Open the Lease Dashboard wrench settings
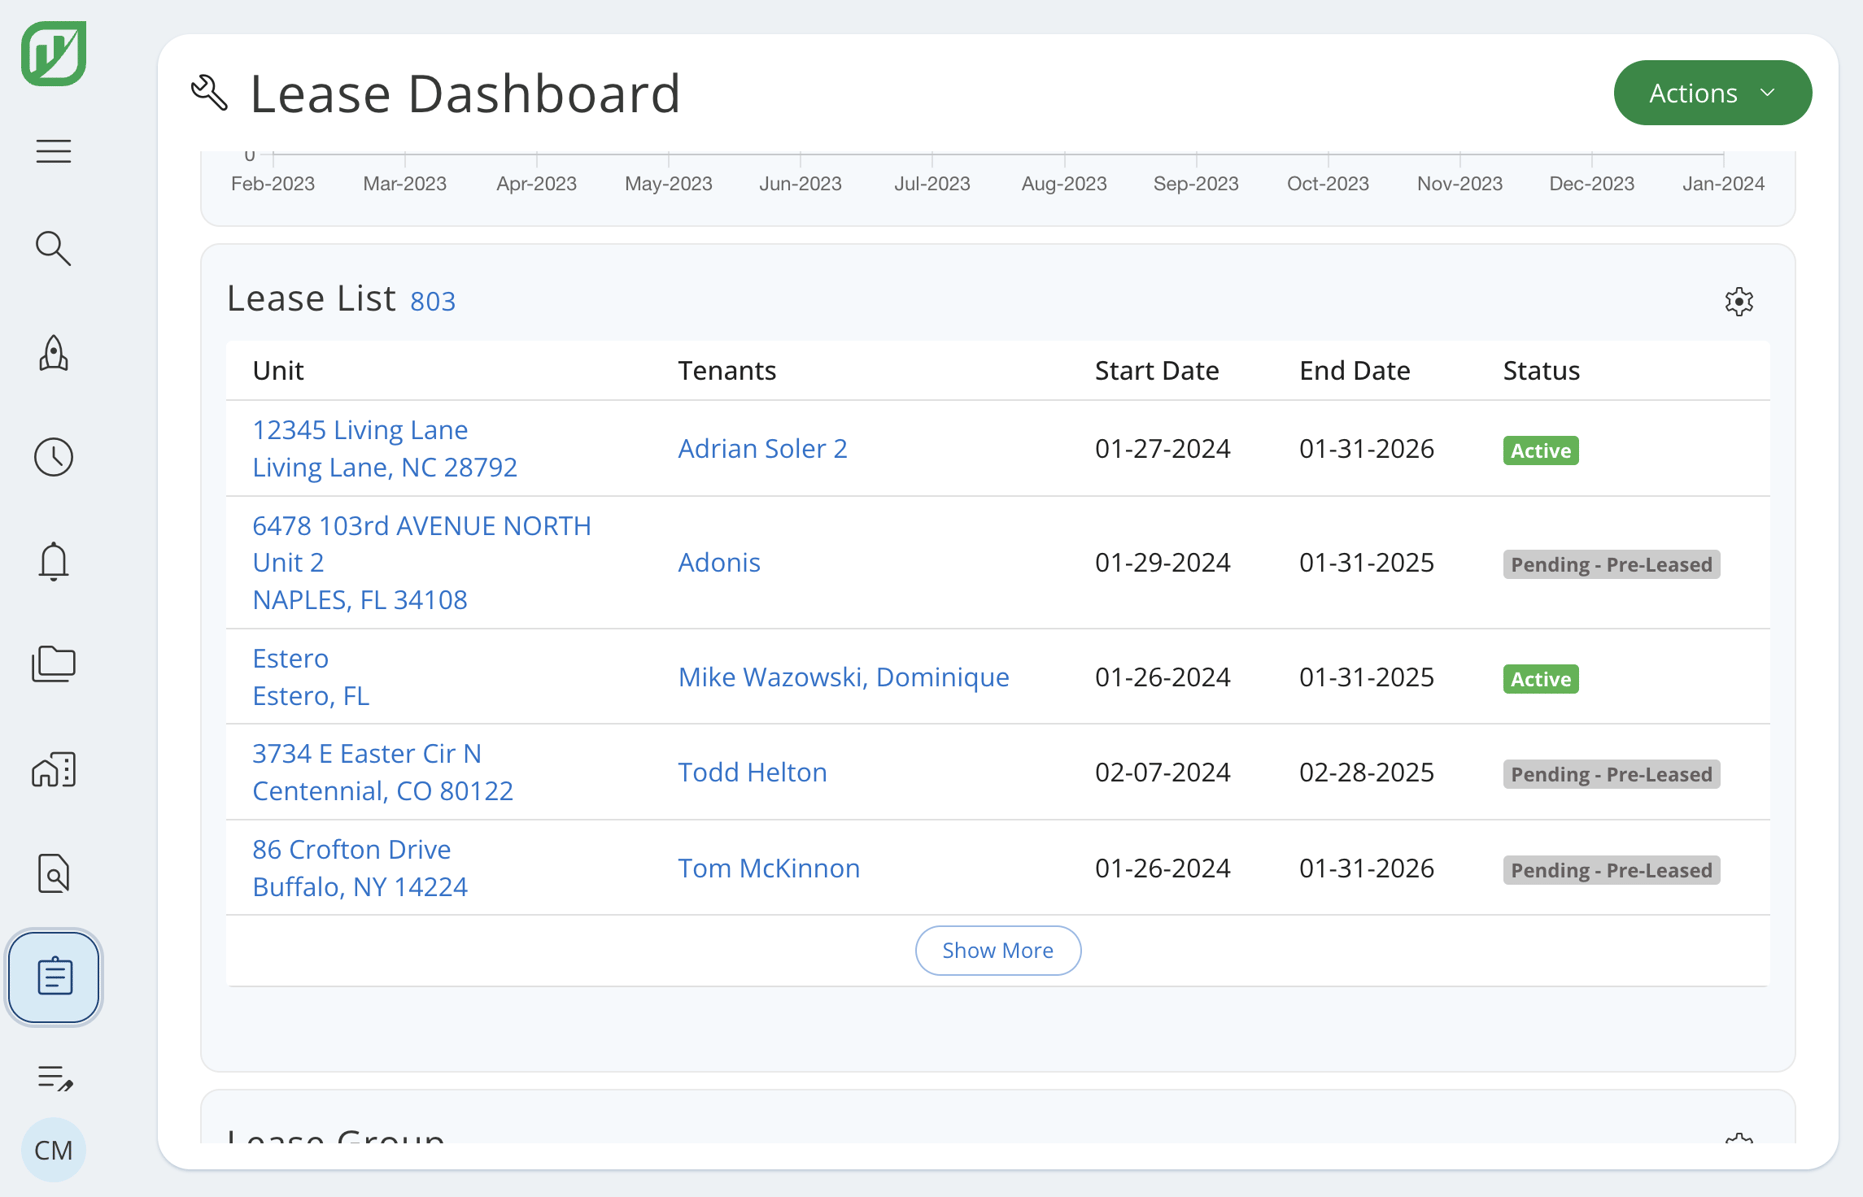1863x1197 pixels. (208, 92)
